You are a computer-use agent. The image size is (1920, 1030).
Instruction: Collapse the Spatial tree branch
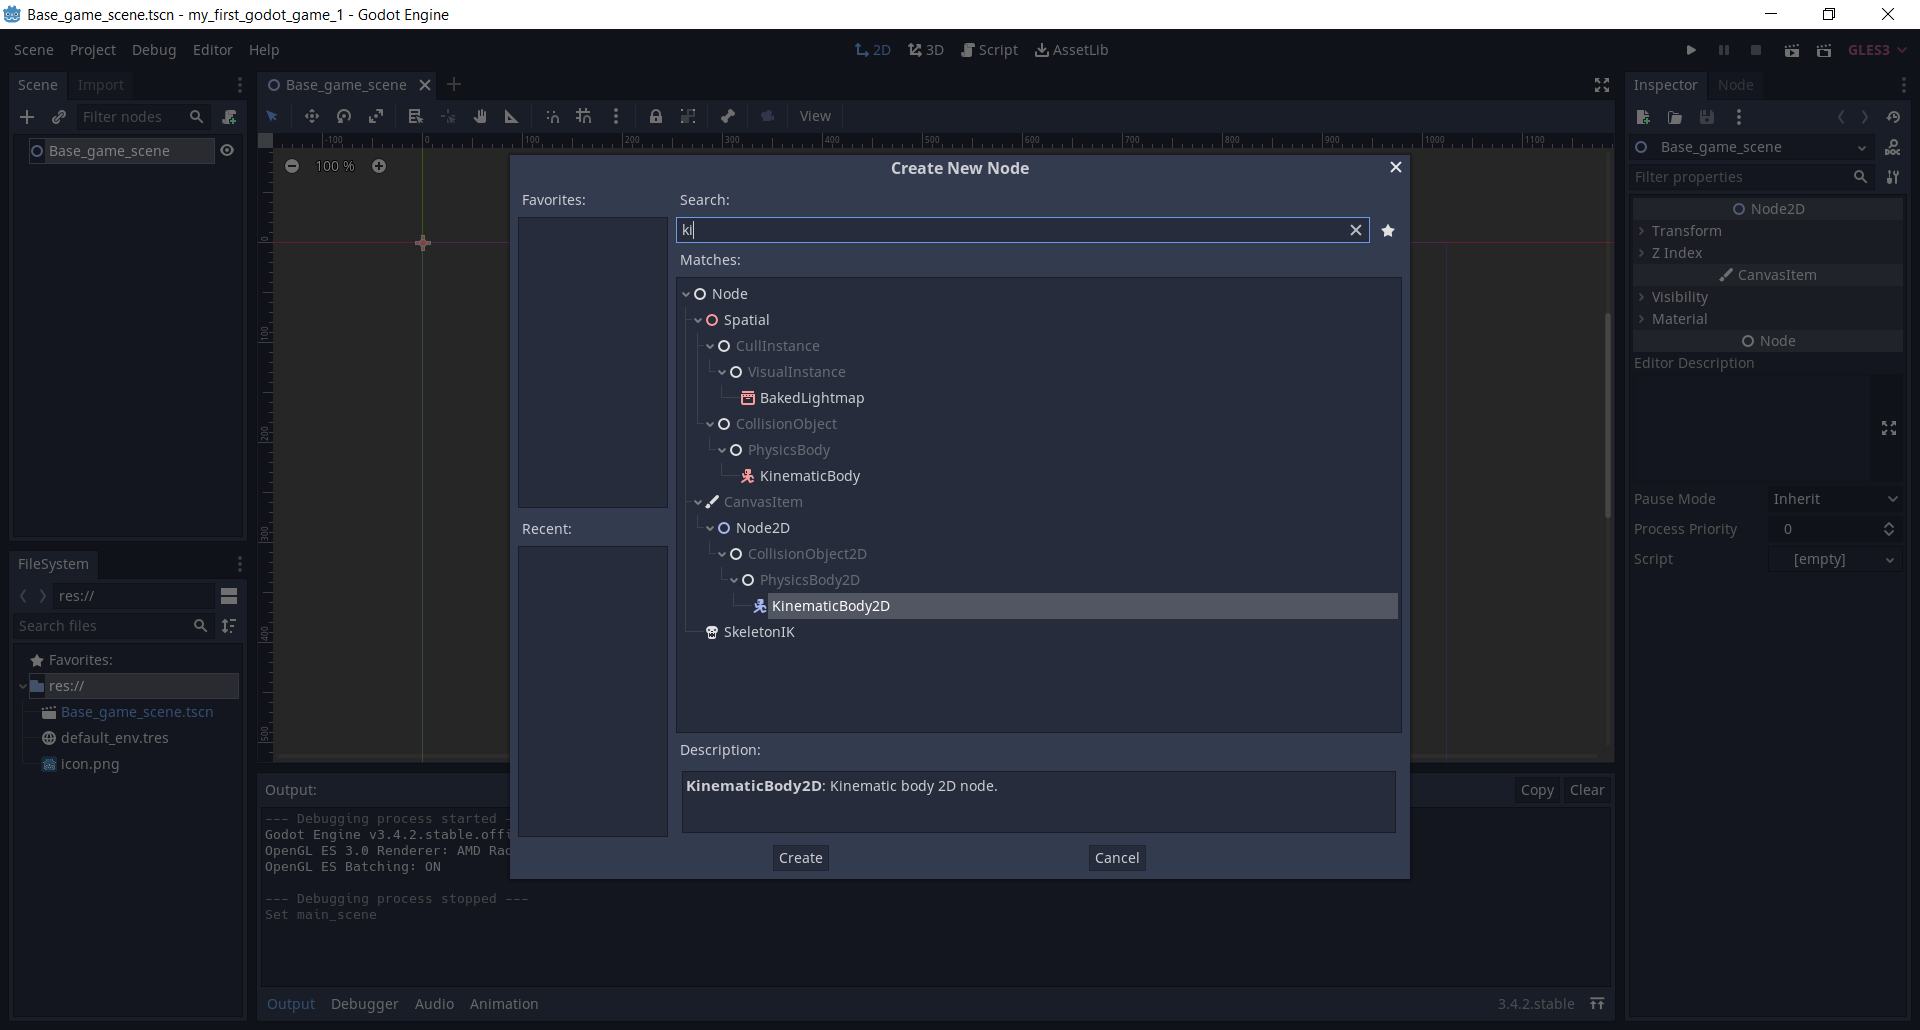point(698,320)
